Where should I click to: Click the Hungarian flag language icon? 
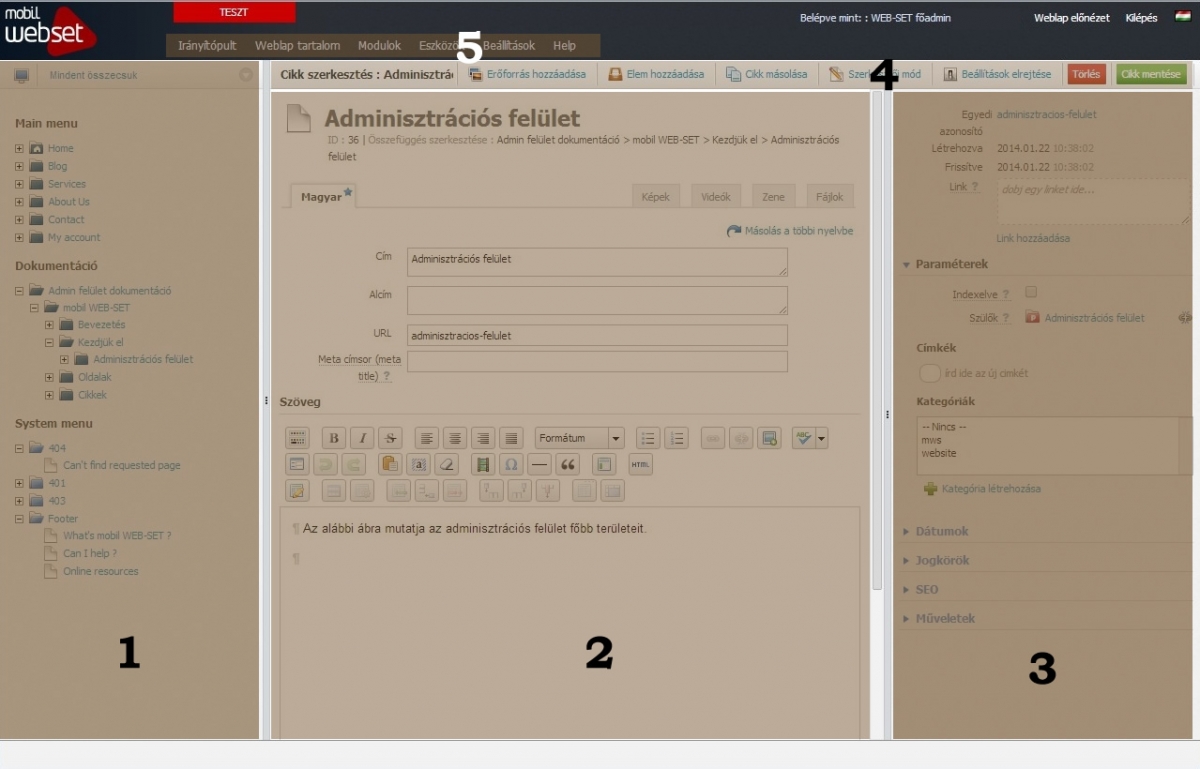click(1182, 17)
